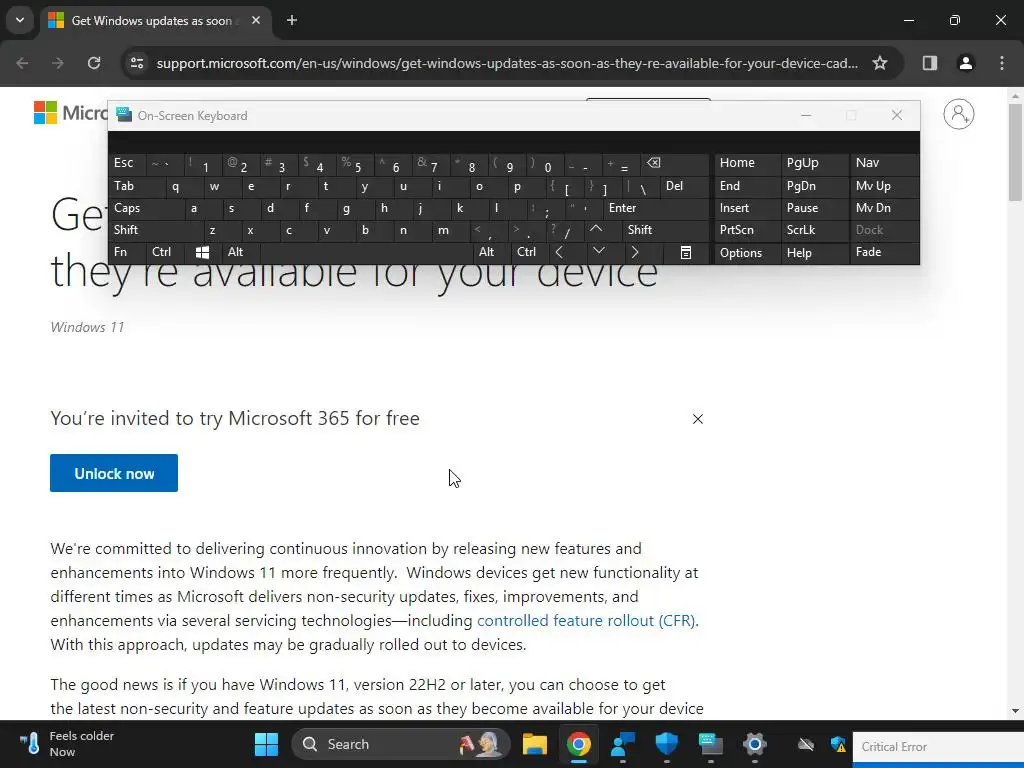This screenshot has width=1024, height=768.
Task: Click the Unlock now button
Action: pyautogui.click(x=114, y=473)
